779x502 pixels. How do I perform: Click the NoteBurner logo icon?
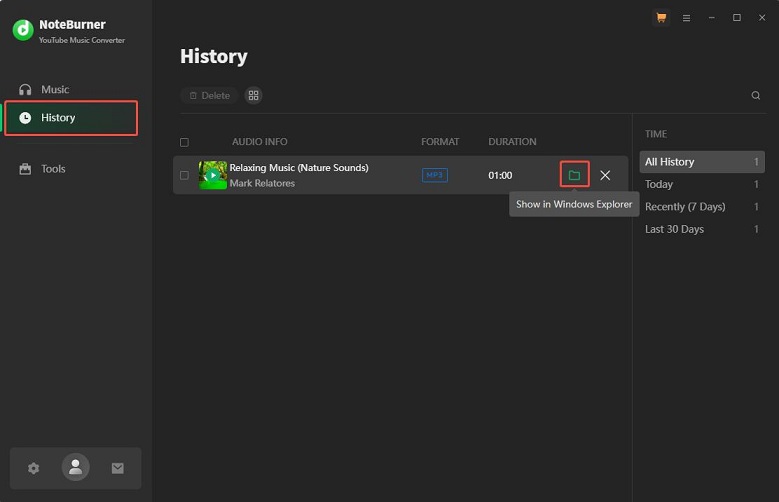[x=23, y=30]
